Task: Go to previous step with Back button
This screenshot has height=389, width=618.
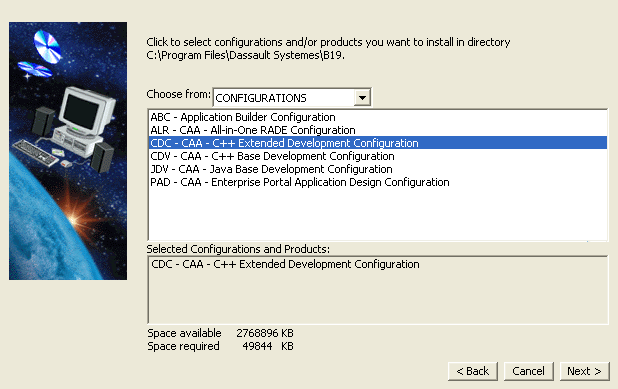Action: (x=473, y=371)
